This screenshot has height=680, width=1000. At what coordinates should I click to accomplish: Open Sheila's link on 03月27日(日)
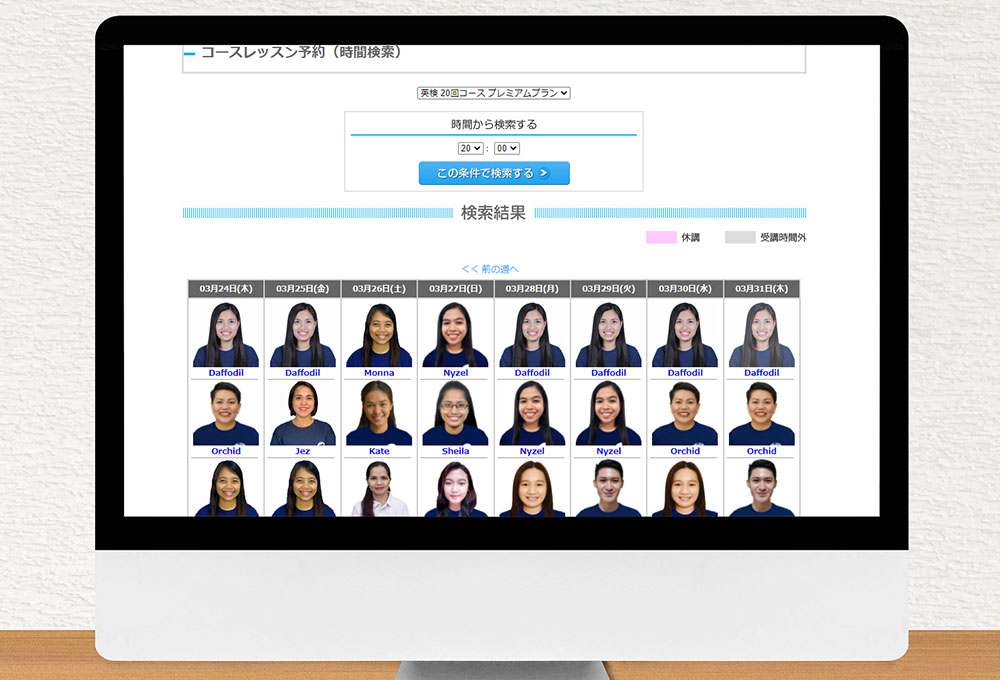click(x=455, y=451)
